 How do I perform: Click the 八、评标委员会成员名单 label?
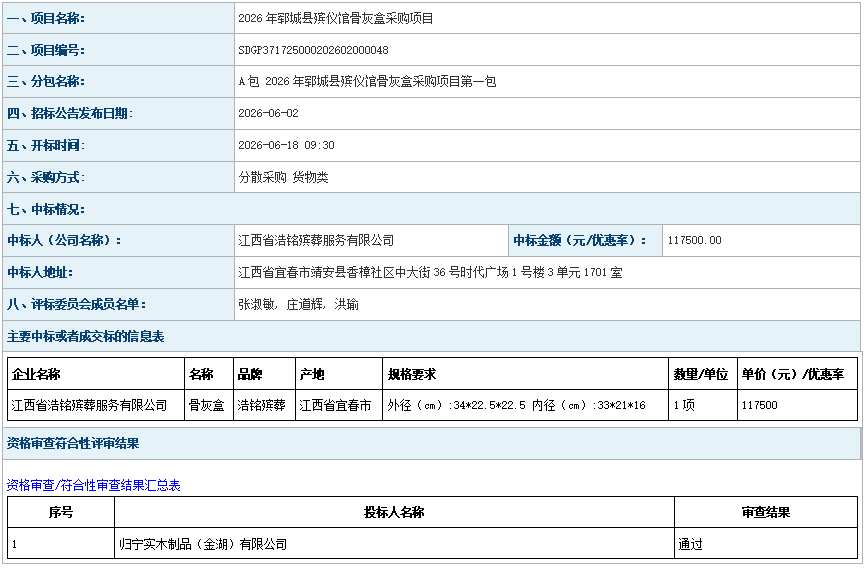tap(76, 304)
